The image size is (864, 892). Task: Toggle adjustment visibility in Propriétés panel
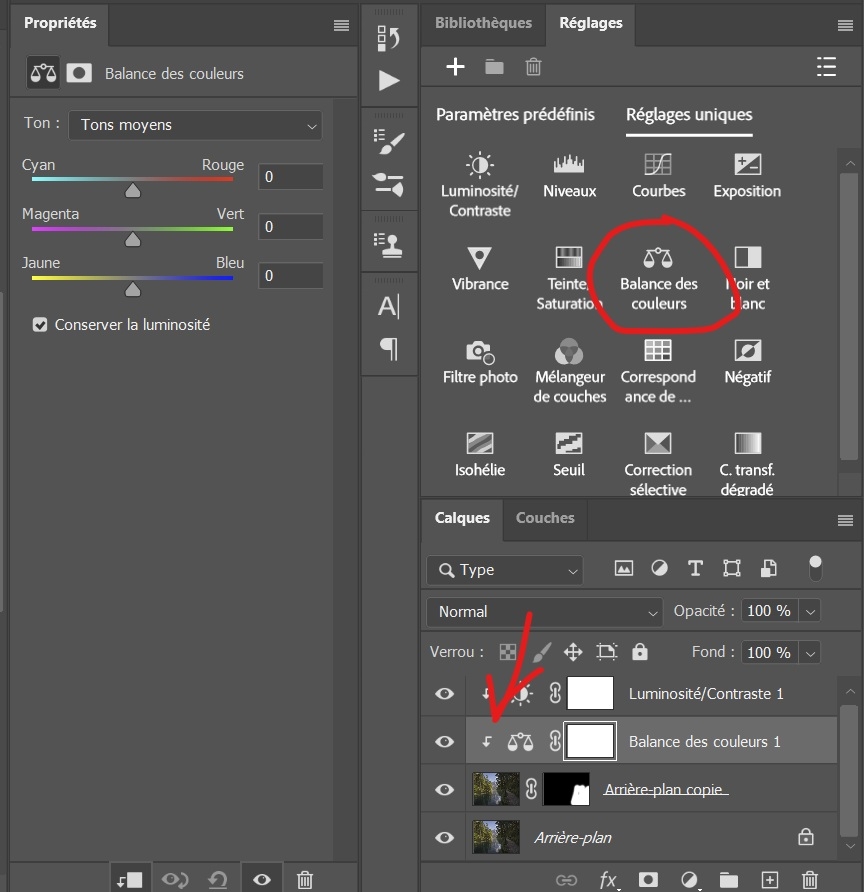click(x=262, y=879)
